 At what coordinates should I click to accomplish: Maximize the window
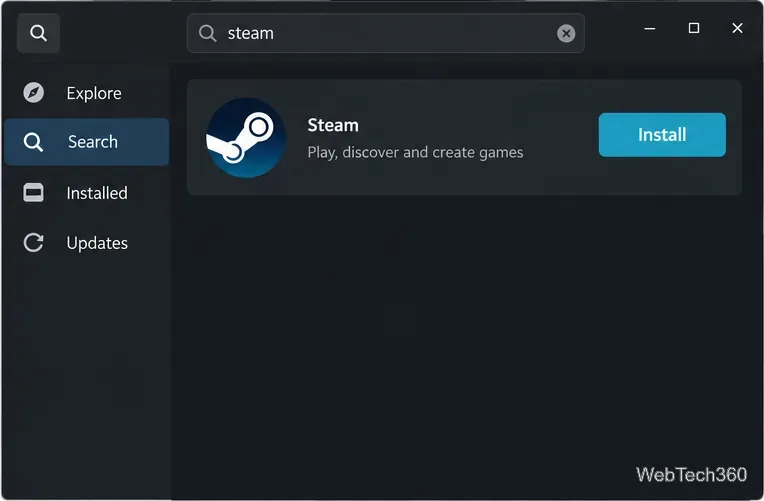(694, 28)
